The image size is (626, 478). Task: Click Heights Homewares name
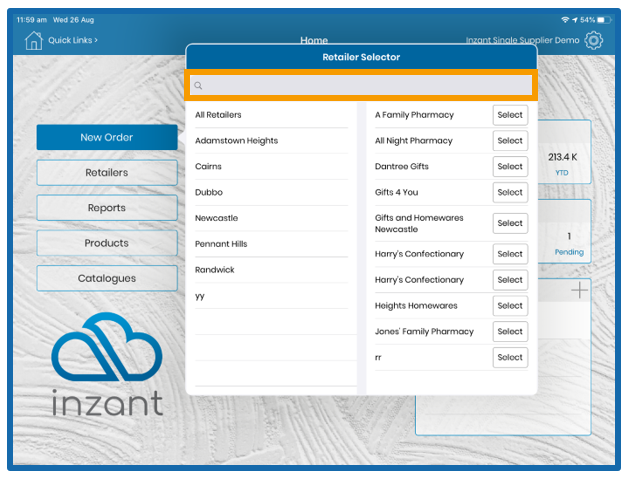click(x=416, y=306)
